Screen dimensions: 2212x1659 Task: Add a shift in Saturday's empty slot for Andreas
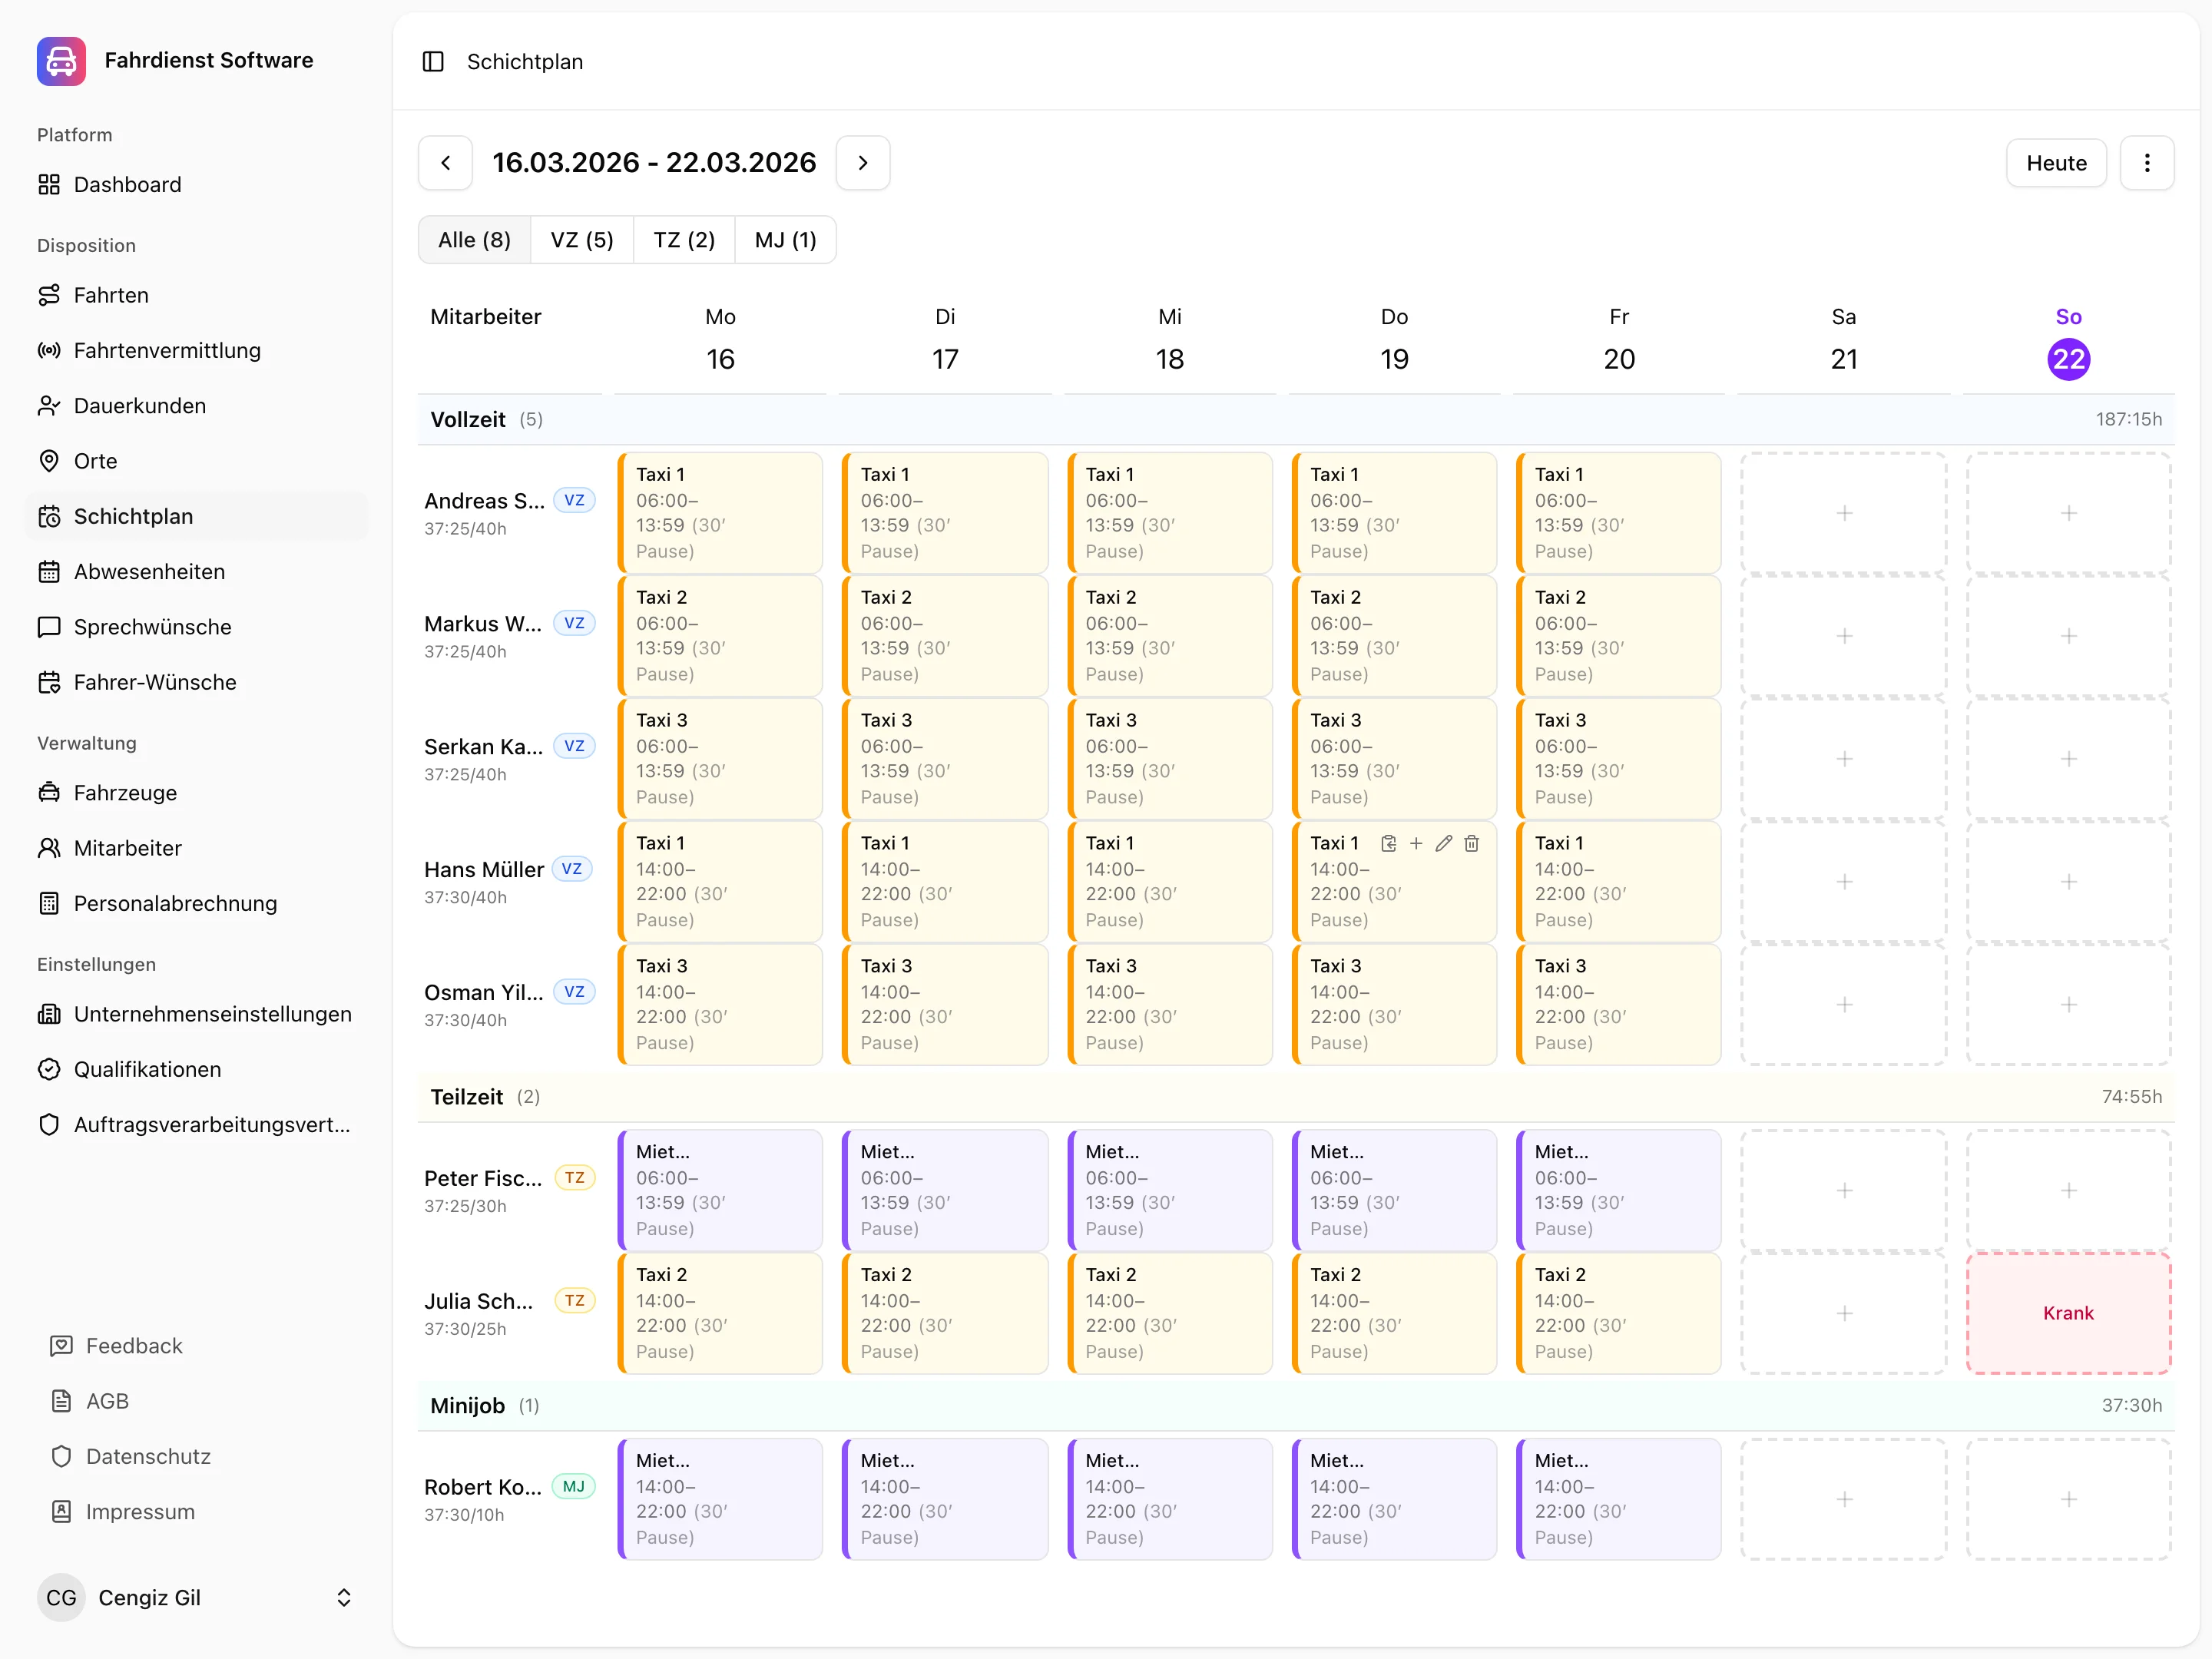point(1843,513)
